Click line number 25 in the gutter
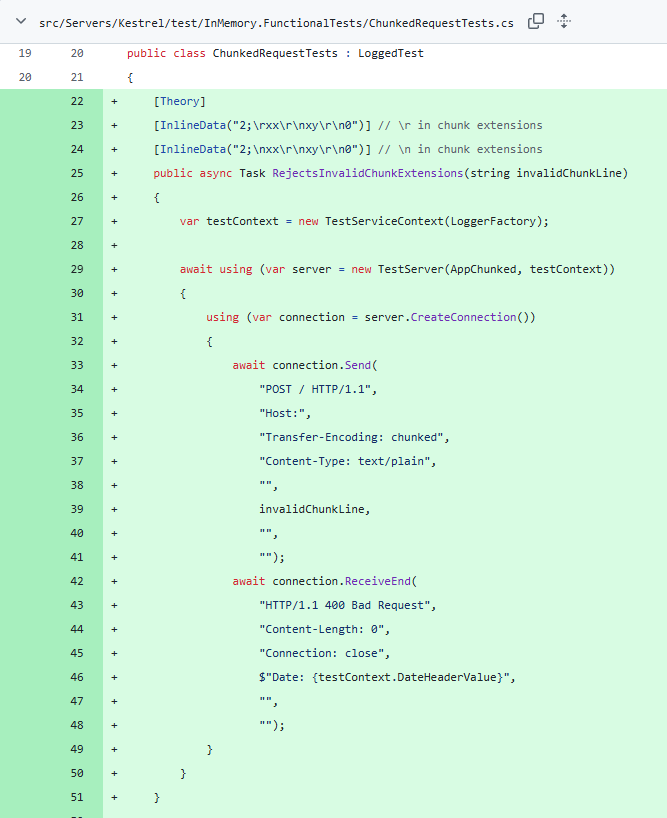Image resolution: width=667 pixels, height=818 pixels. (77, 173)
